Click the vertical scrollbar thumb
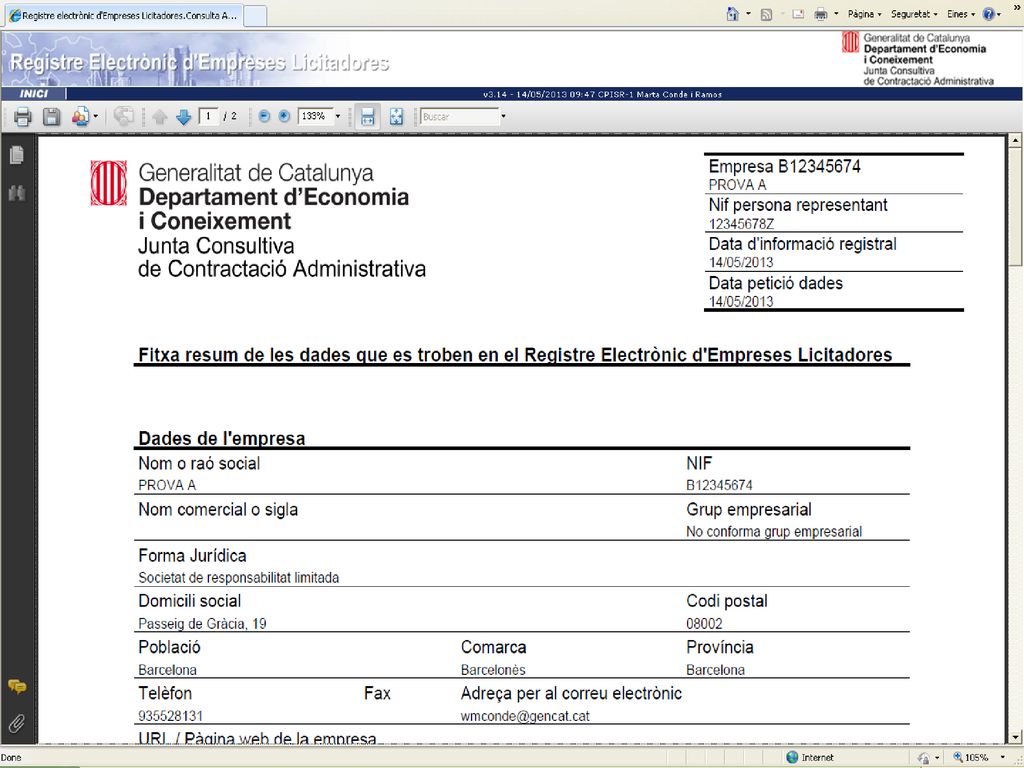This screenshot has width=1024, height=768. tap(1015, 206)
